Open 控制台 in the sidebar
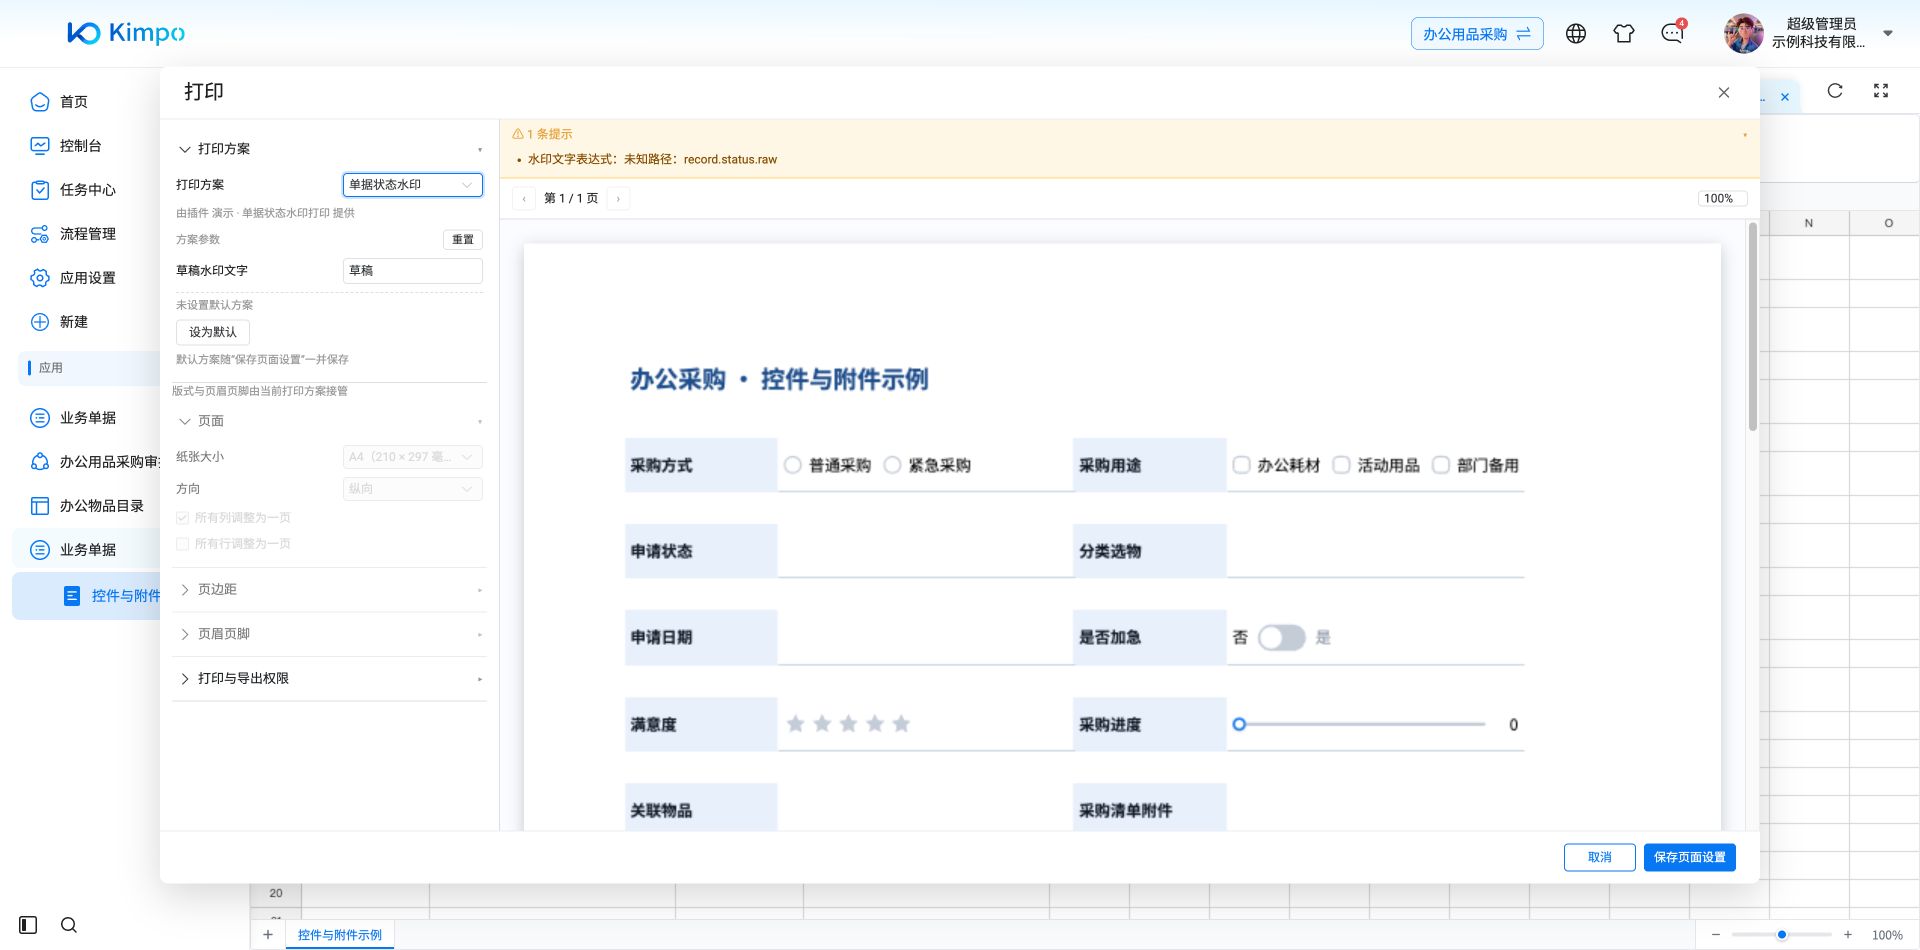 [81, 146]
